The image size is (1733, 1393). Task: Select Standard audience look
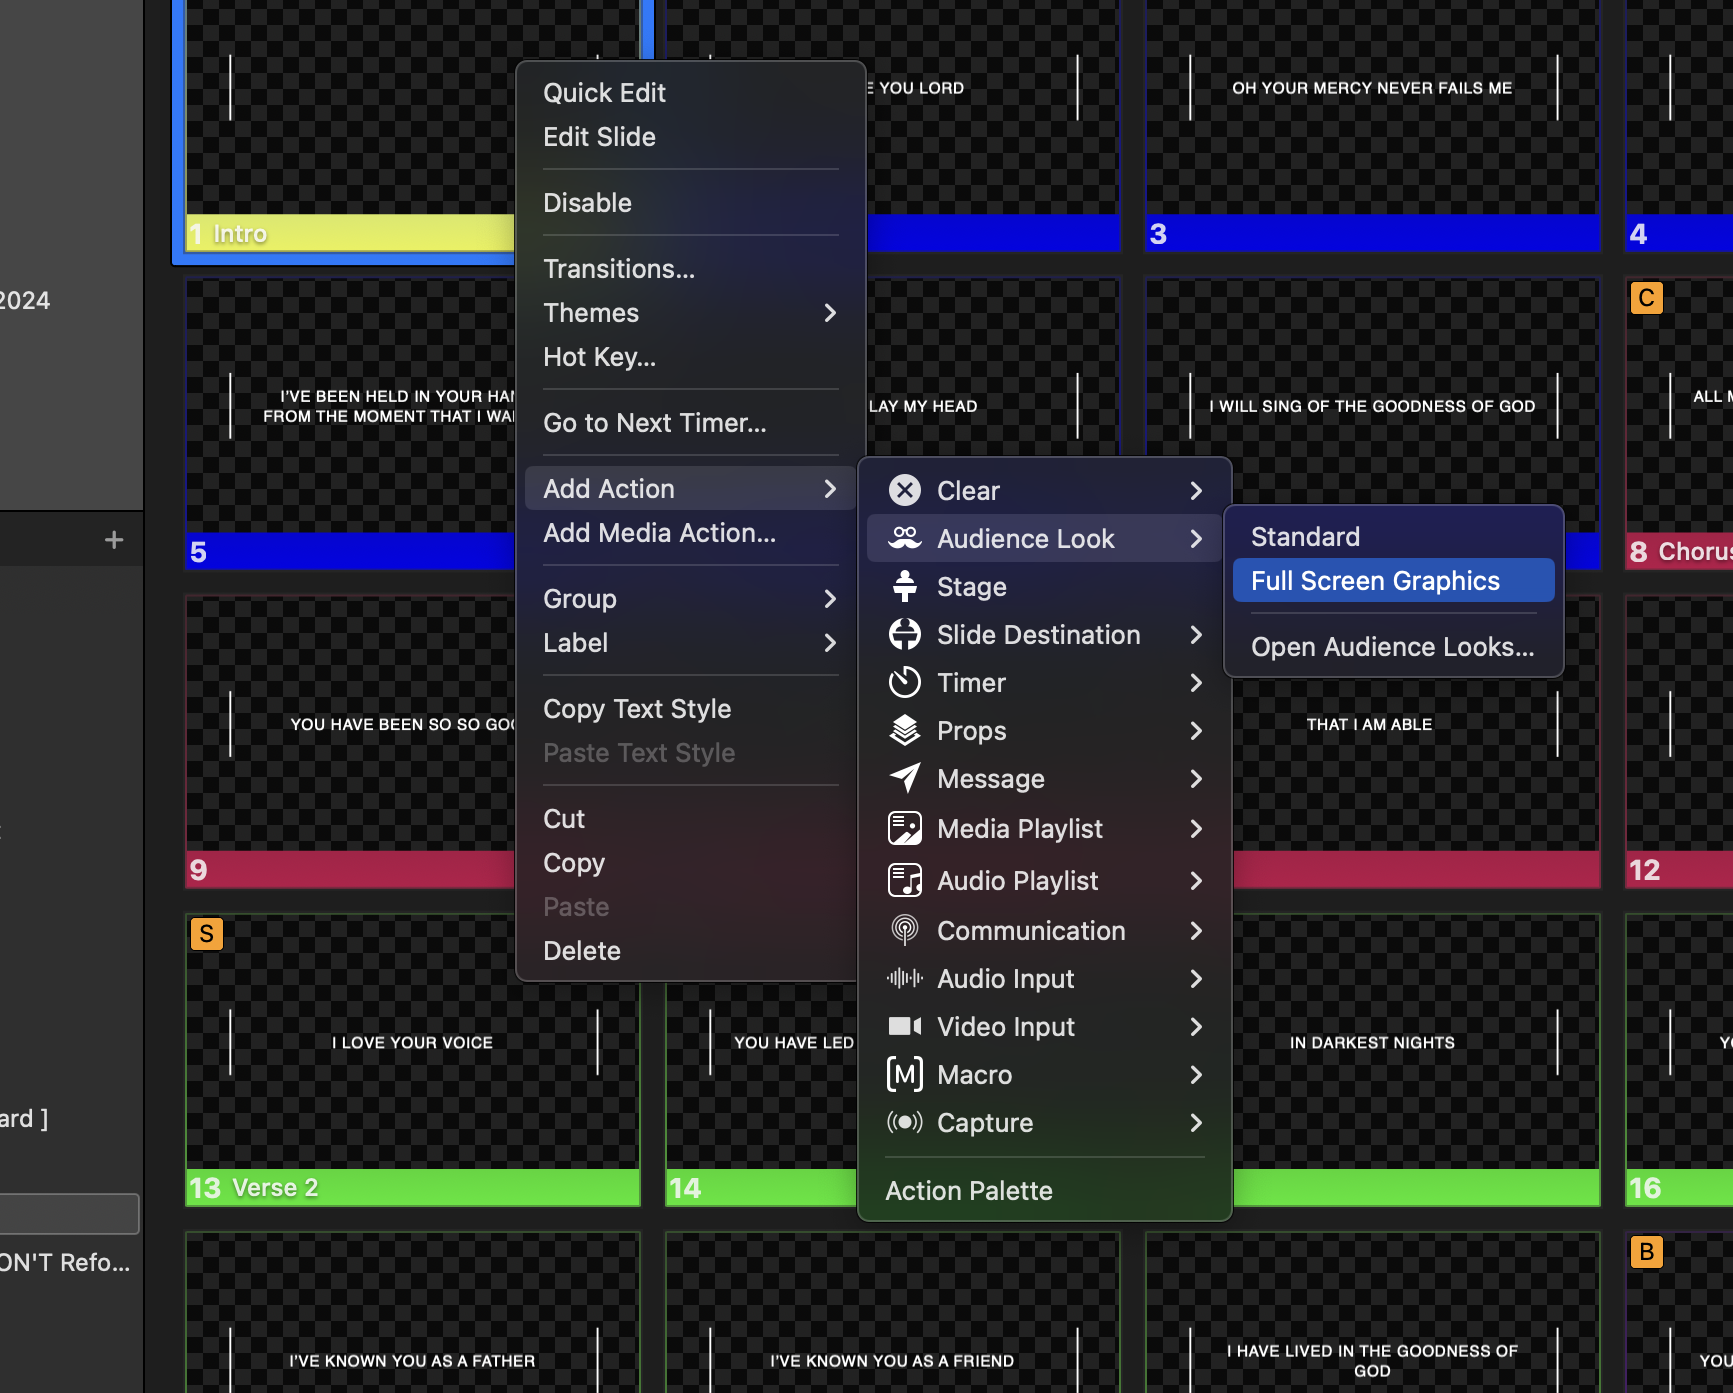pyautogui.click(x=1393, y=537)
